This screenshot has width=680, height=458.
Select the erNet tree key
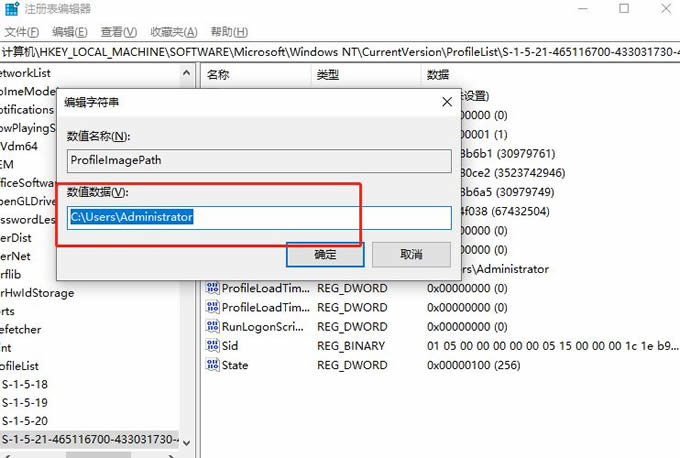click(x=16, y=256)
